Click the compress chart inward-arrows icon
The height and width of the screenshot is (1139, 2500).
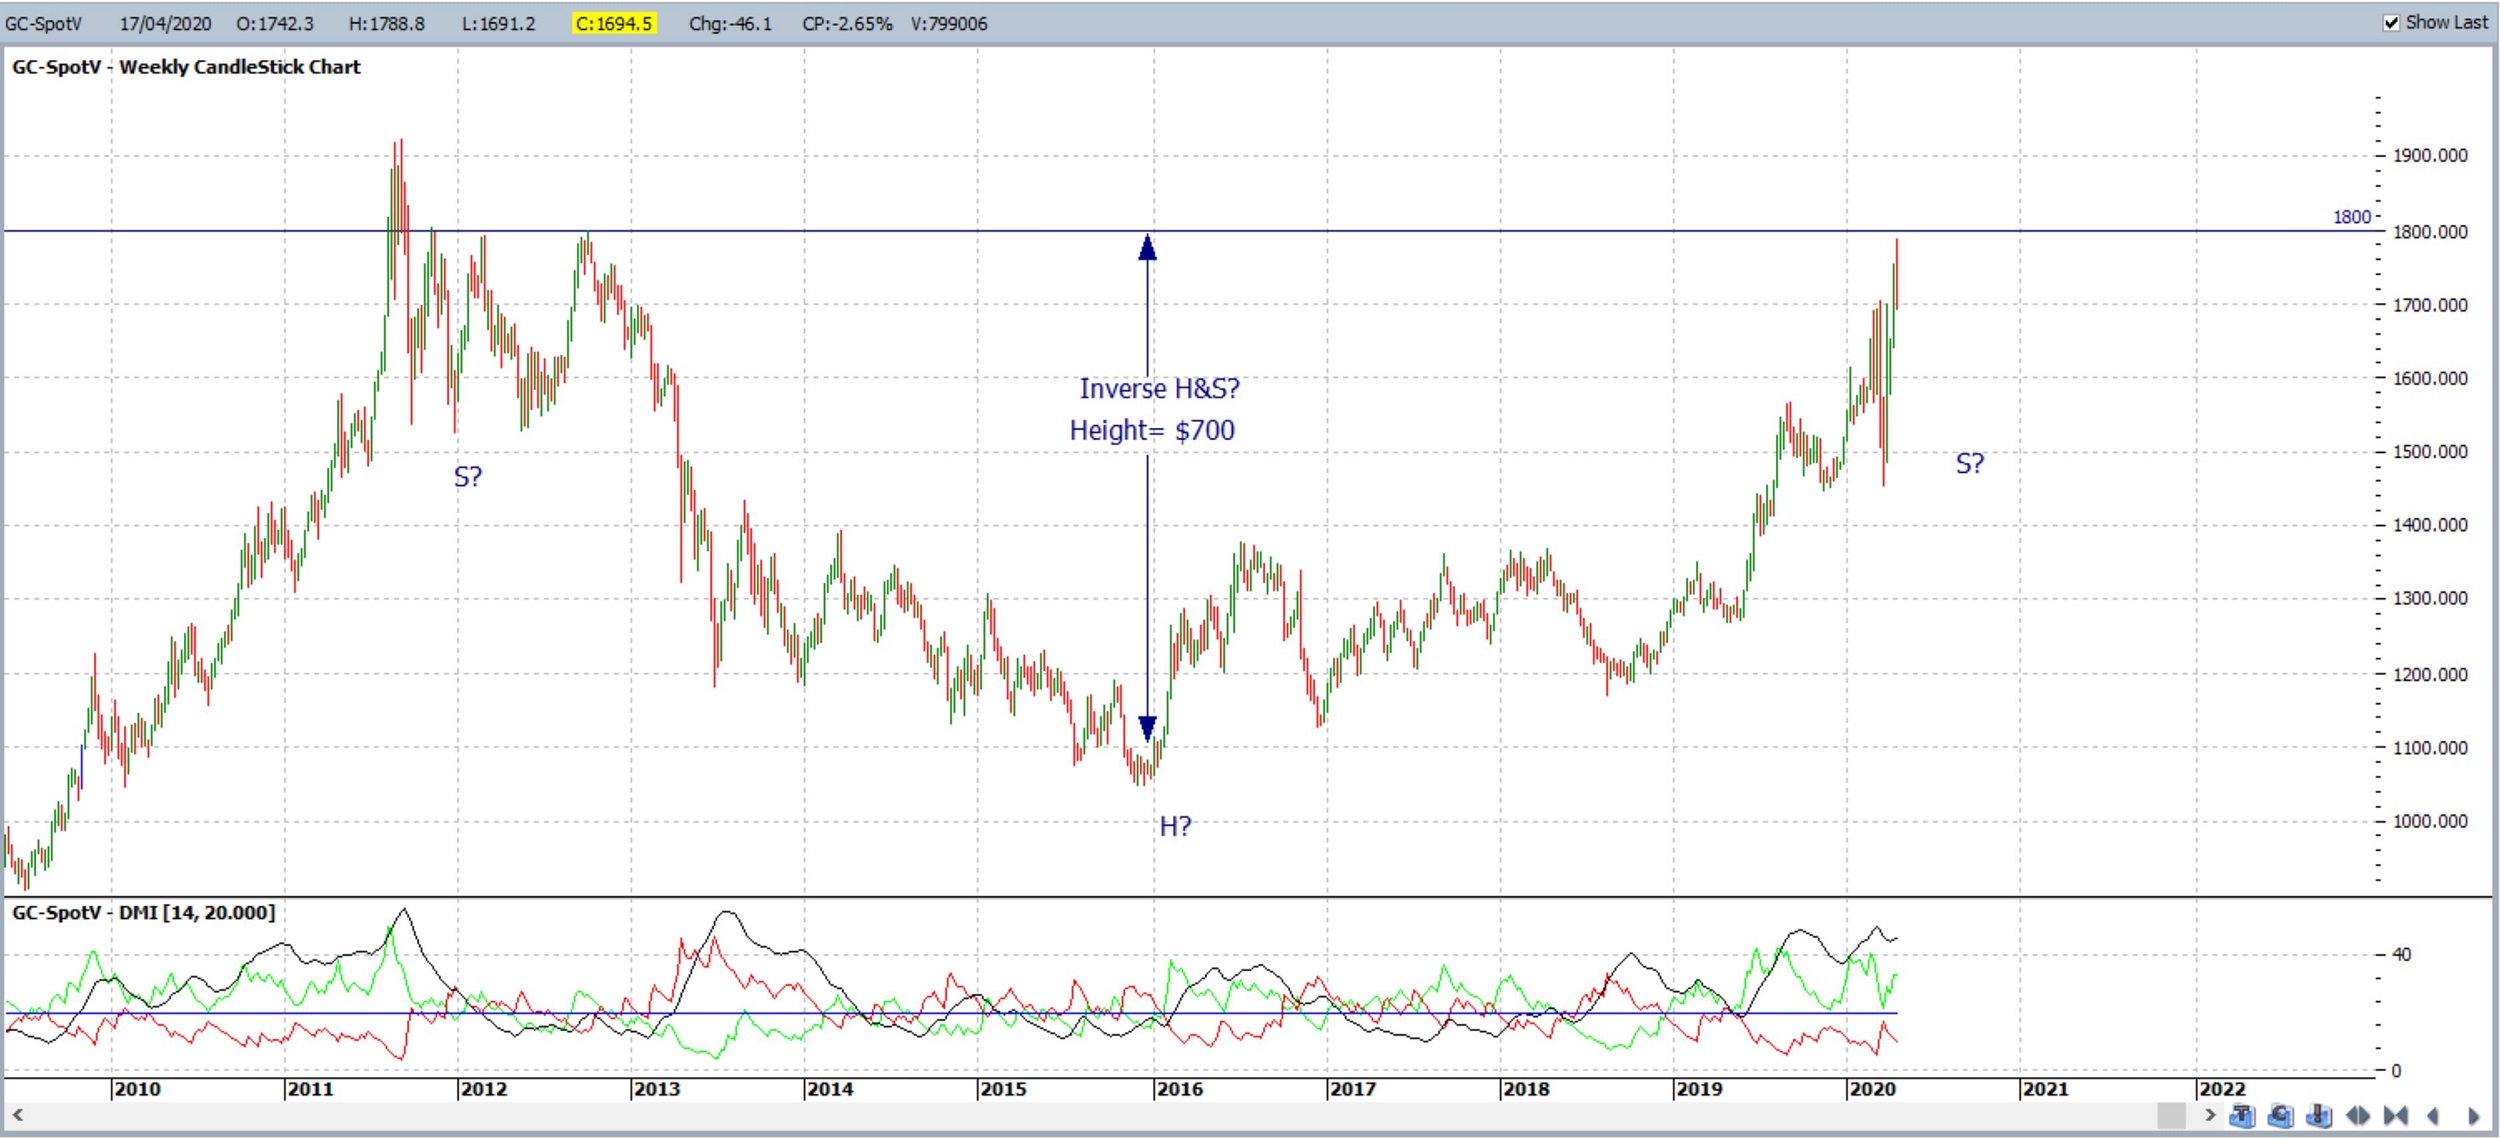[x=2395, y=1115]
